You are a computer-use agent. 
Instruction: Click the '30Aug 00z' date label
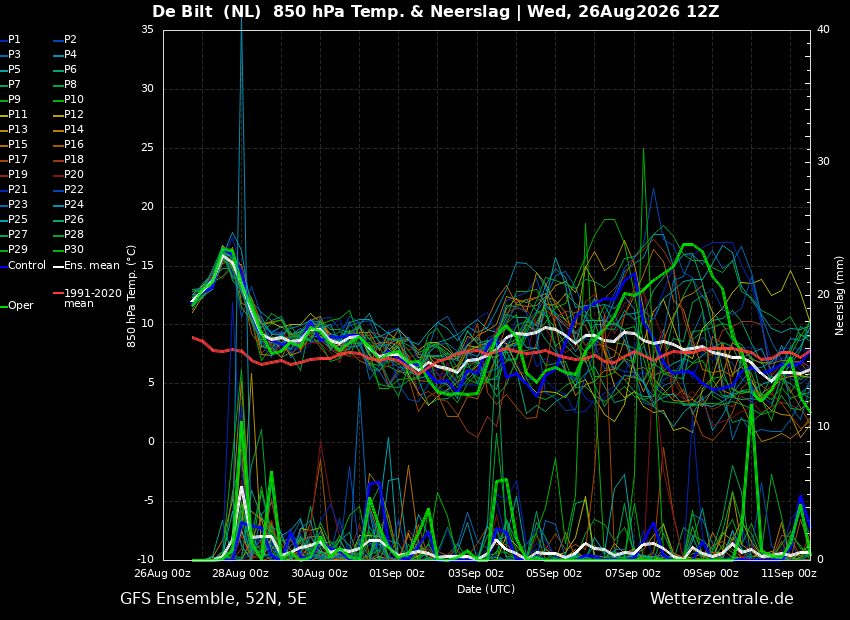pos(319,573)
